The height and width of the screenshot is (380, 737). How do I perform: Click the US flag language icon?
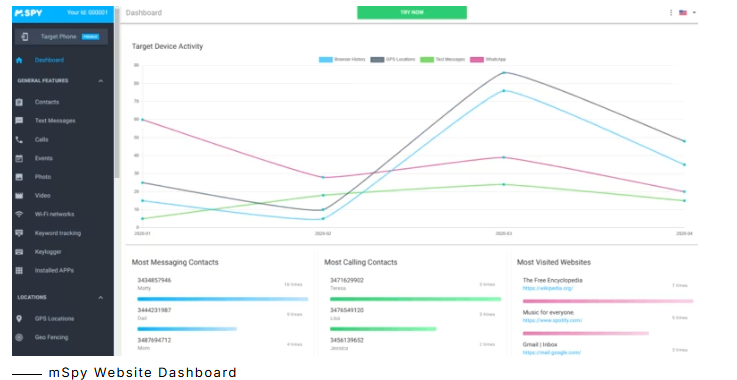pyautogui.click(x=683, y=13)
